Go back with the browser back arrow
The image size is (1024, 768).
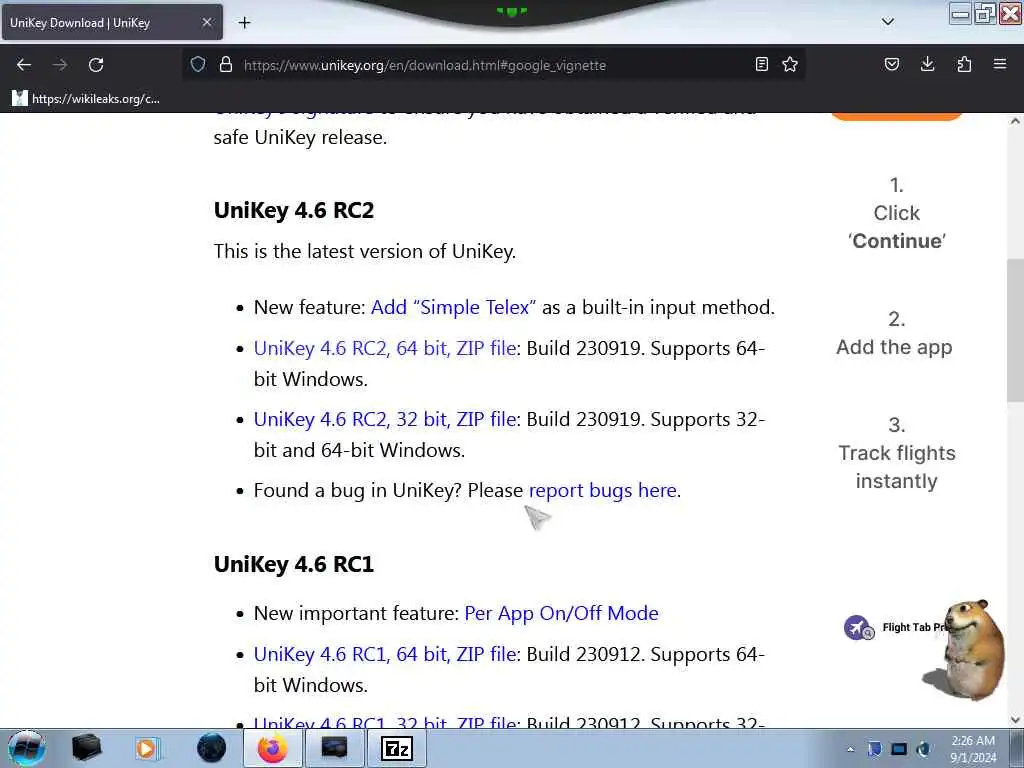pos(24,65)
